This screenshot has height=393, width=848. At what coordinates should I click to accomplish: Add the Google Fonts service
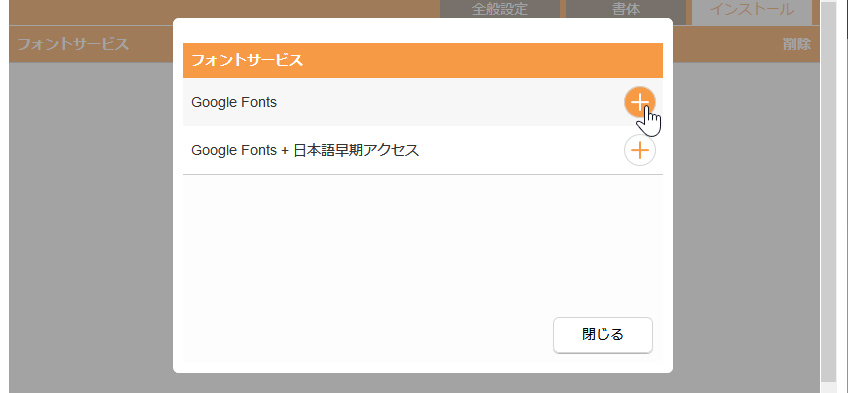point(640,102)
